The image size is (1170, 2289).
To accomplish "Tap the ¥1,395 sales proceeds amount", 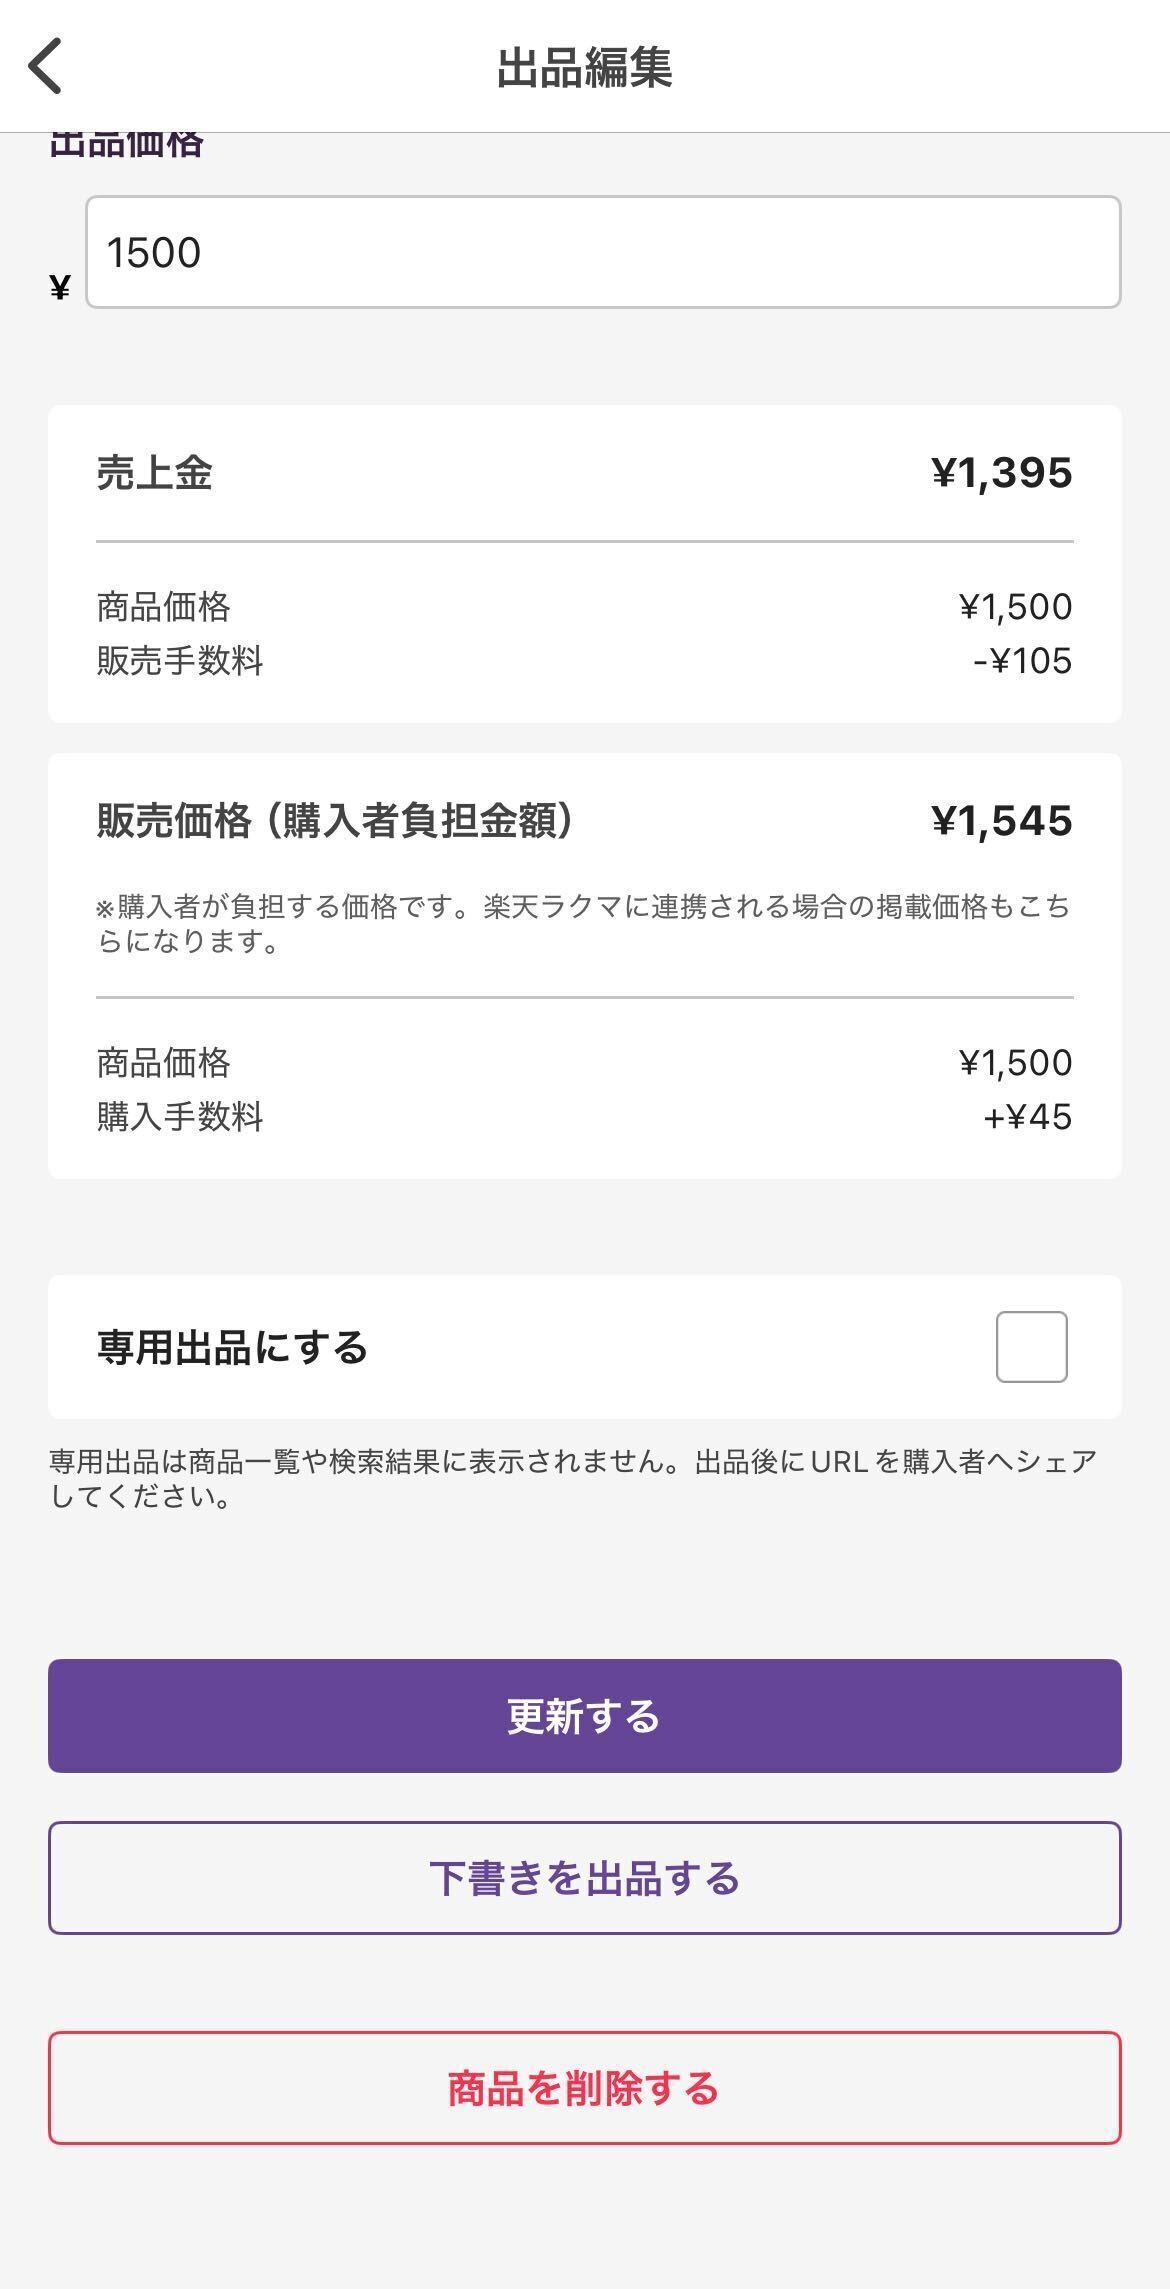I will [x=1001, y=473].
